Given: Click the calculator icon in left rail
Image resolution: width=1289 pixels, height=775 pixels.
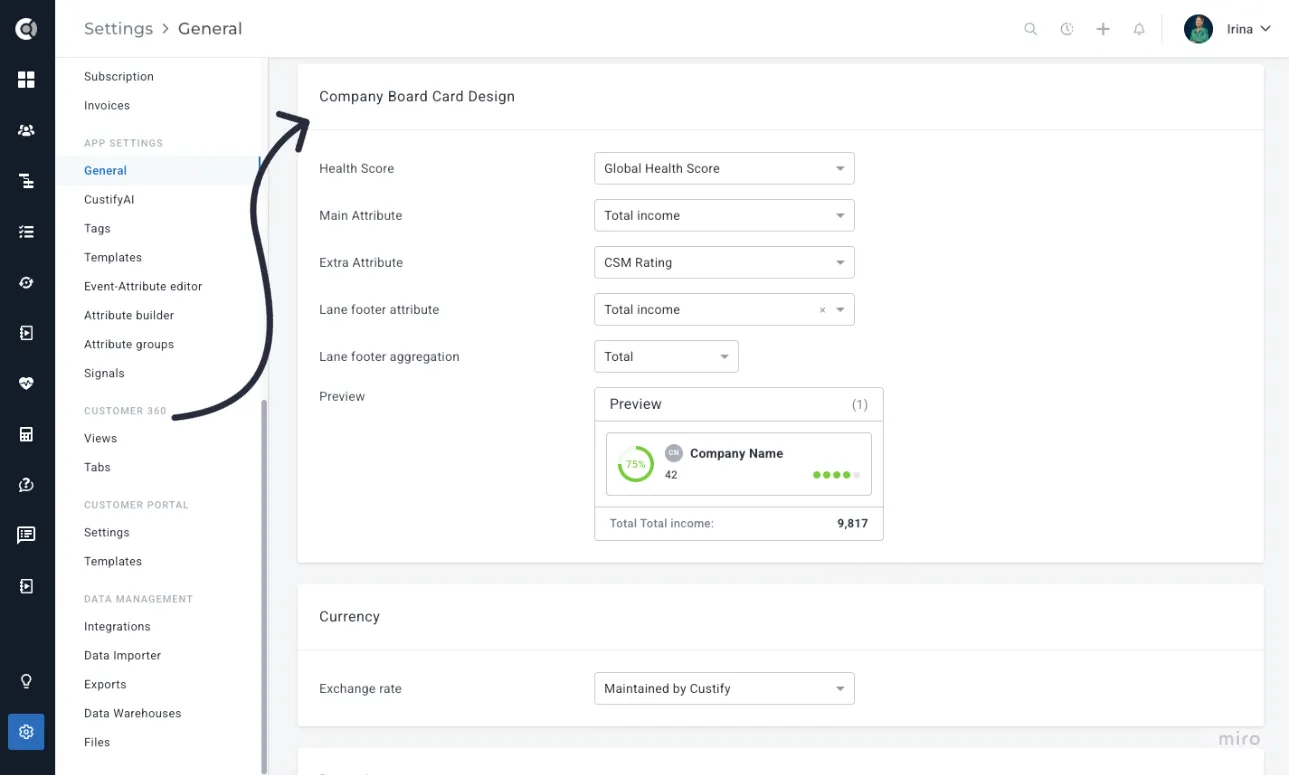Looking at the screenshot, I should [x=27, y=434].
